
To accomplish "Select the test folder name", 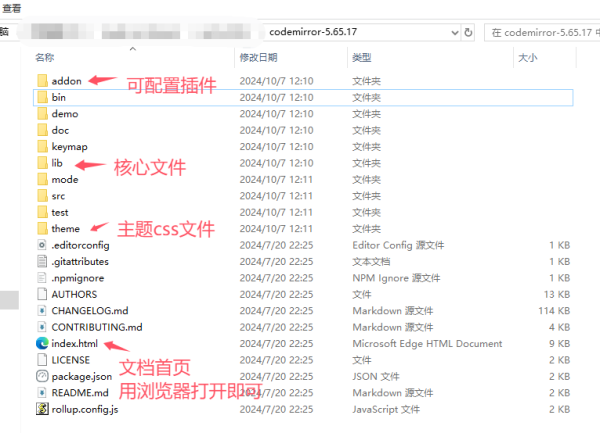I will click(x=60, y=212).
